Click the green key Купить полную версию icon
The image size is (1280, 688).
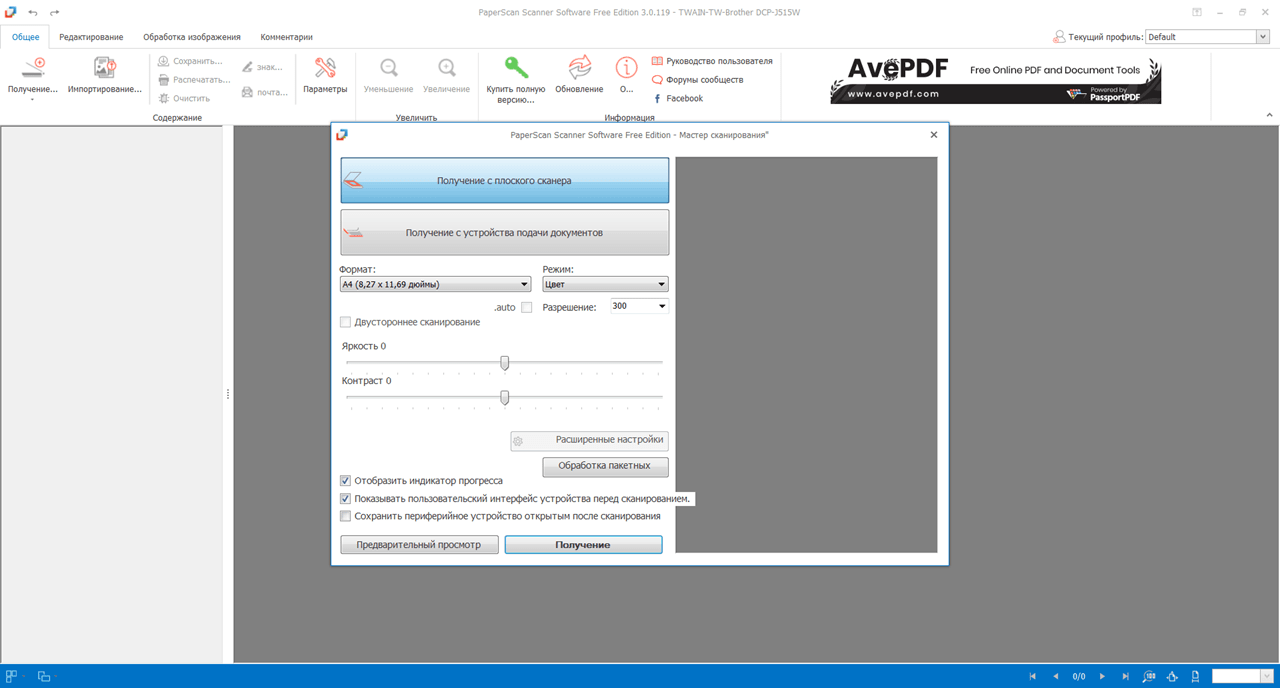(516, 68)
